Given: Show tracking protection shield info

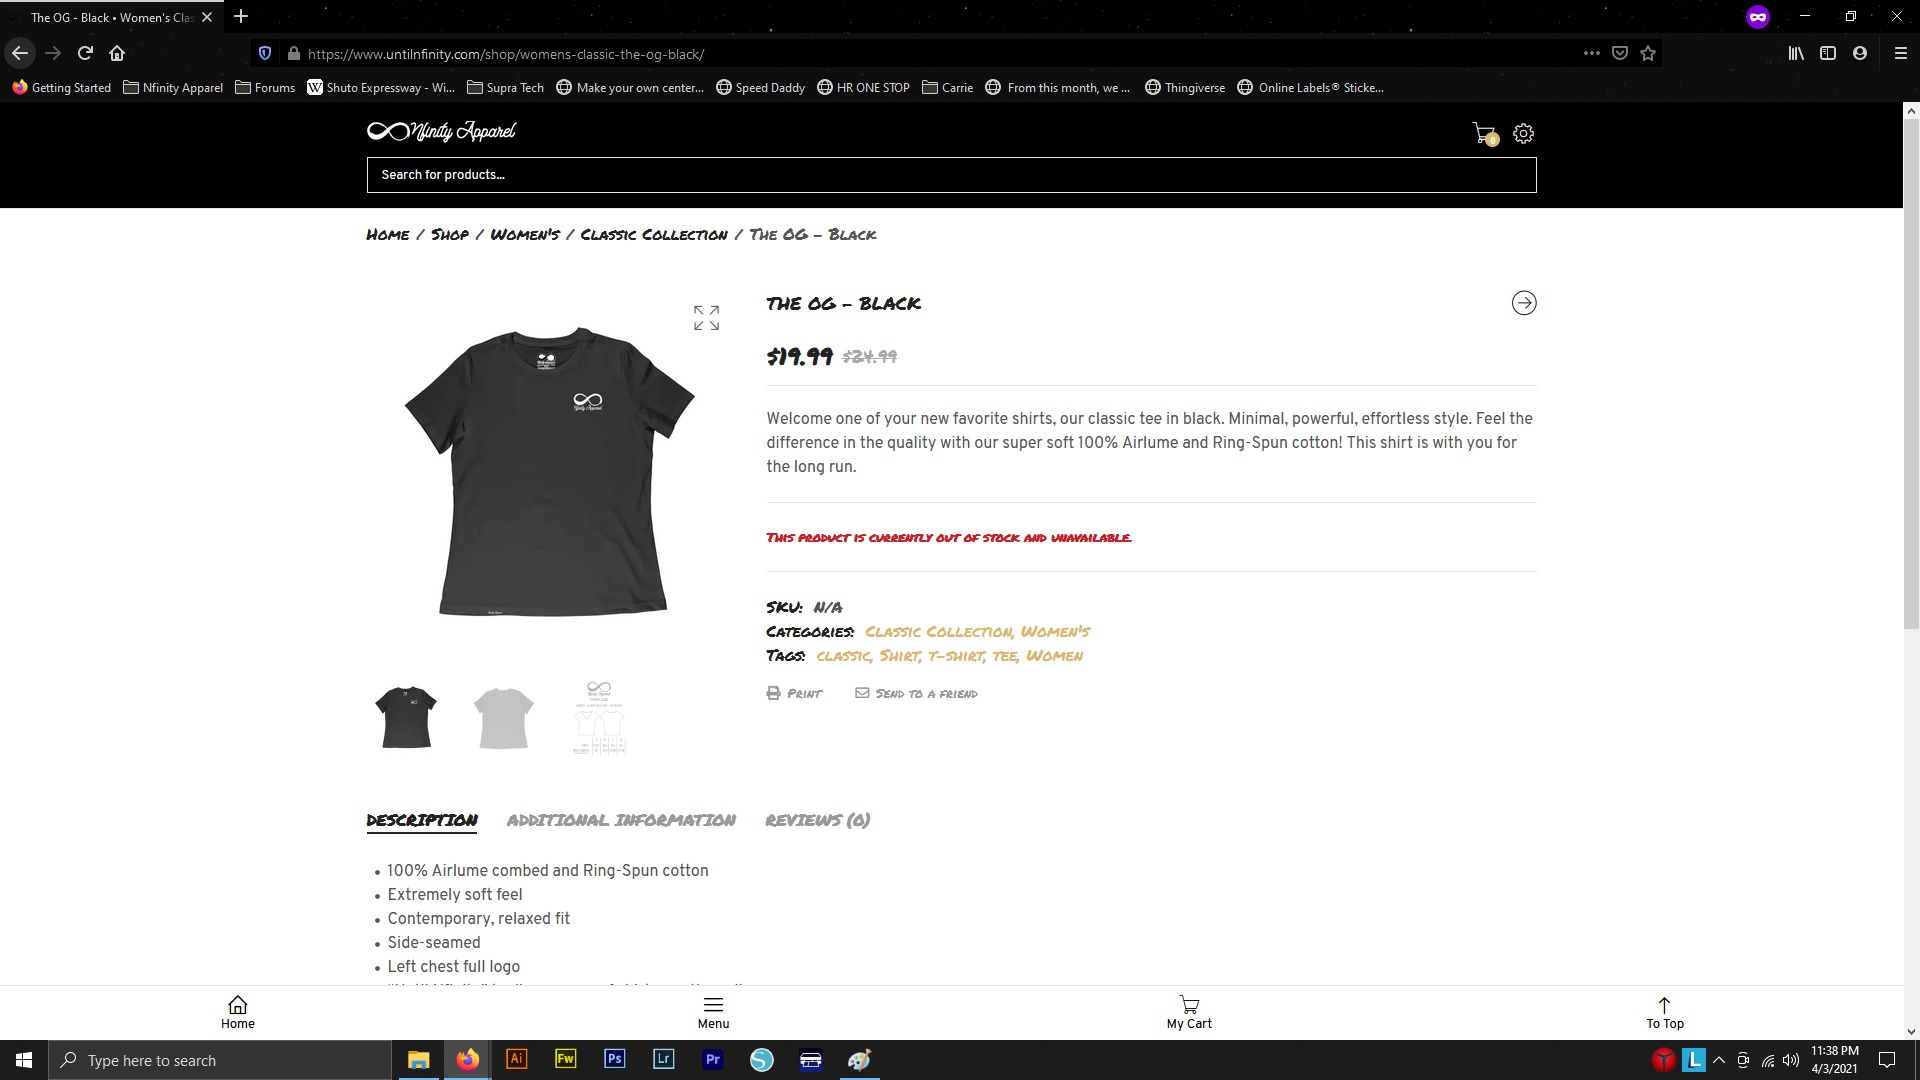Looking at the screenshot, I should click(x=265, y=53).
